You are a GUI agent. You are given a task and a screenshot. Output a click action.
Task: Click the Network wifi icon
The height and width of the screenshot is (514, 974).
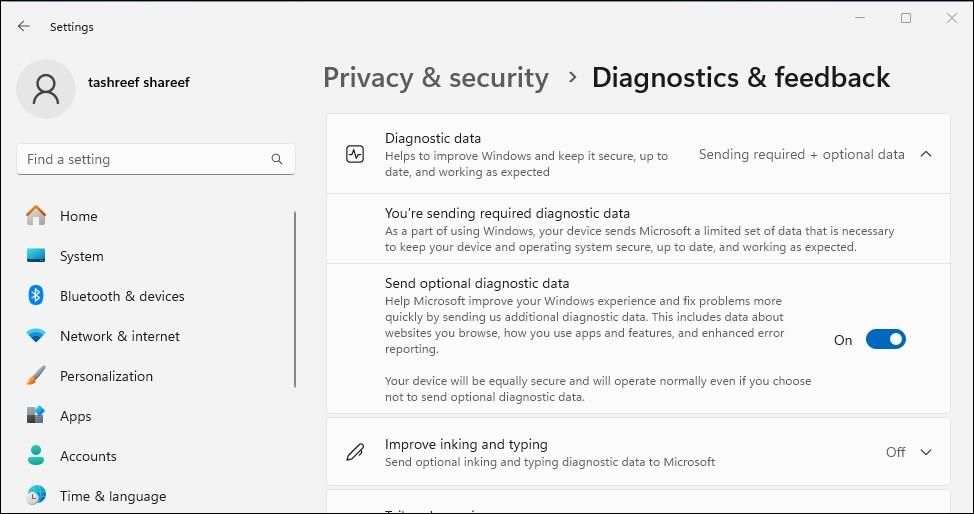pyautogui.click(x=36, y=336)
